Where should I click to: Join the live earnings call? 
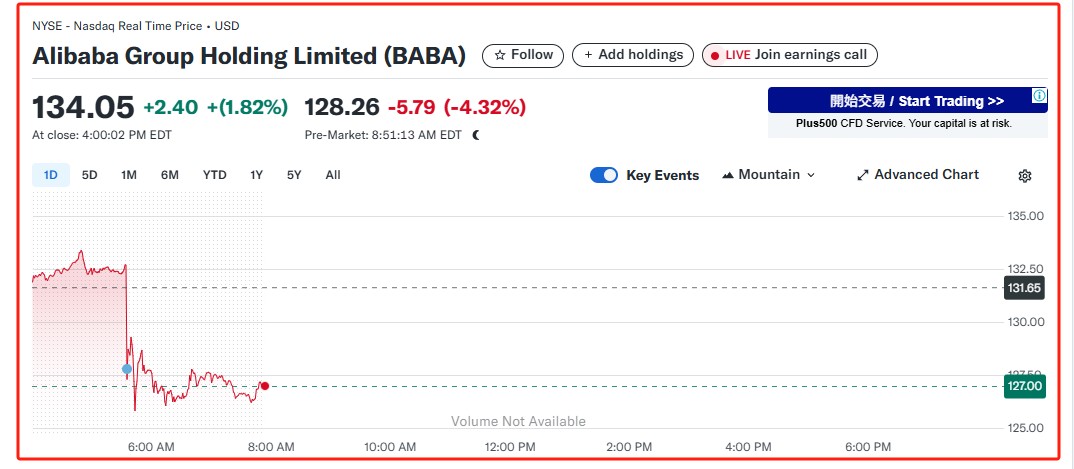point(789,55)
